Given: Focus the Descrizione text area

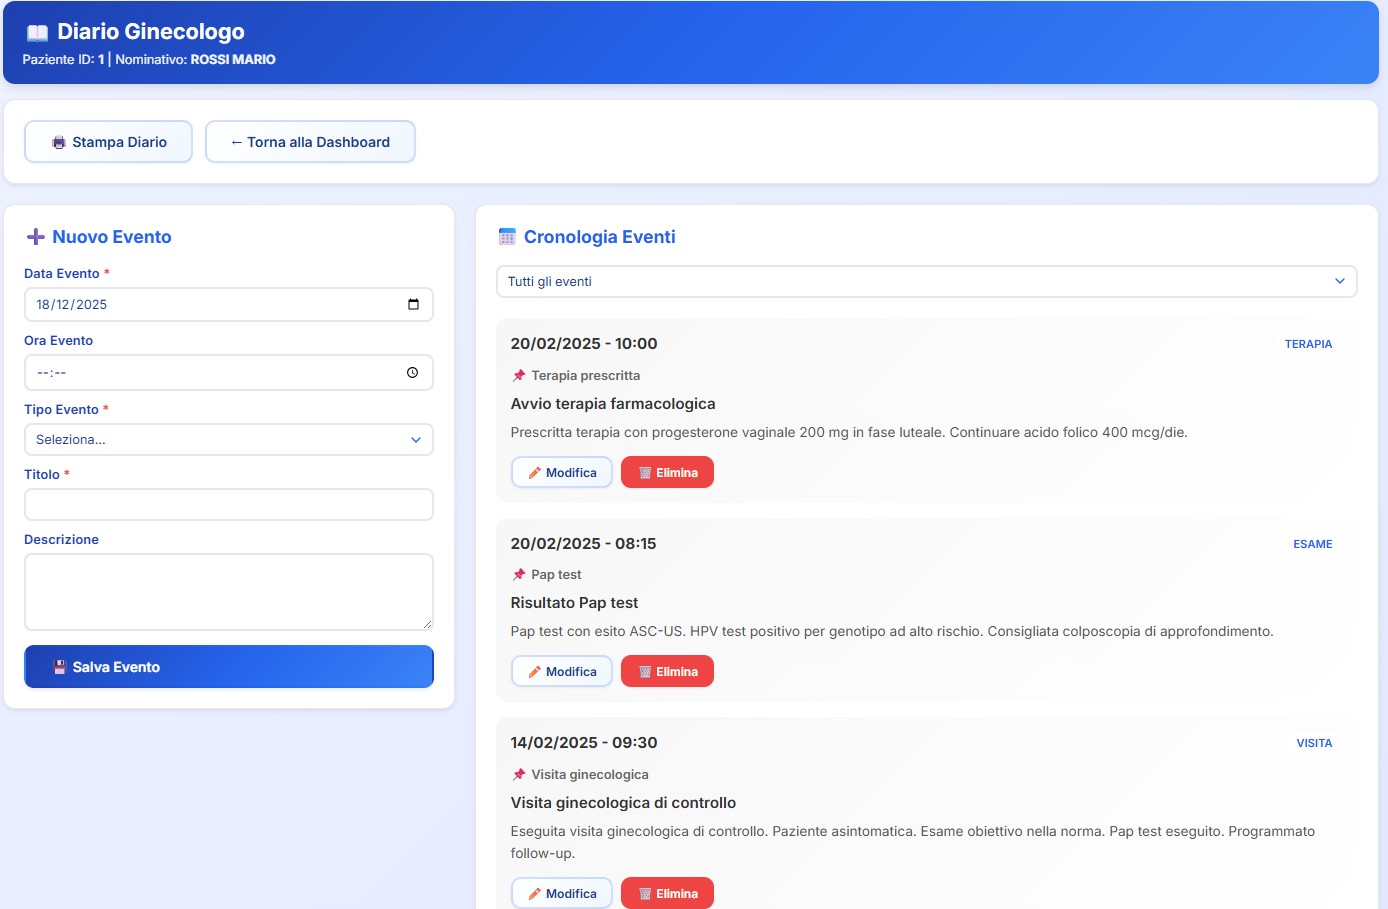Looking at the screenshot, I should 228,591.
